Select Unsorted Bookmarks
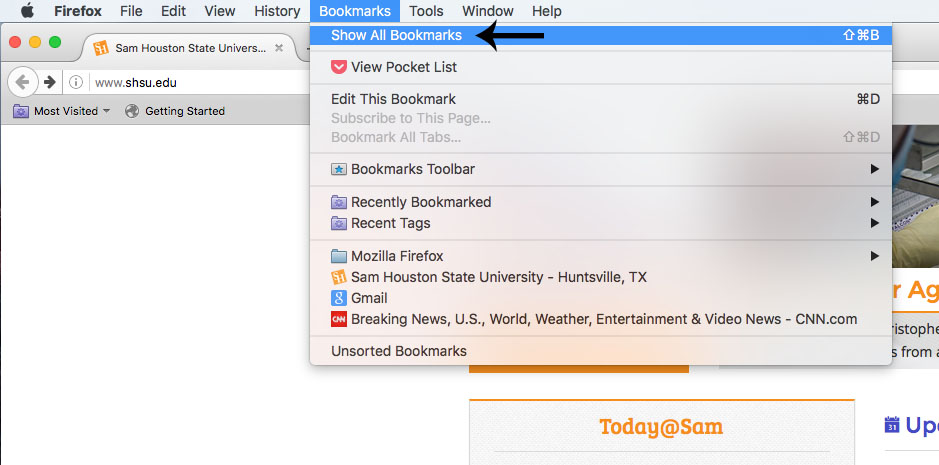This screenshot has height=465, width=939. [x=601, y=351]
